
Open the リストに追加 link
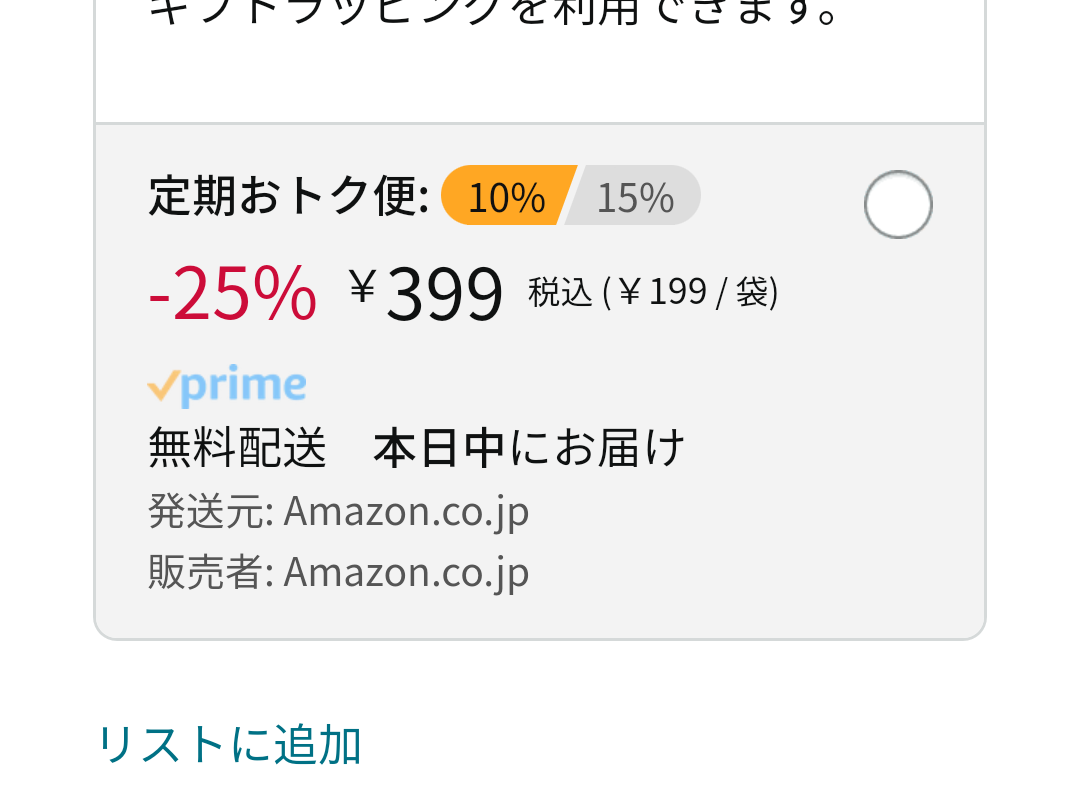click(x=230, y=745)
